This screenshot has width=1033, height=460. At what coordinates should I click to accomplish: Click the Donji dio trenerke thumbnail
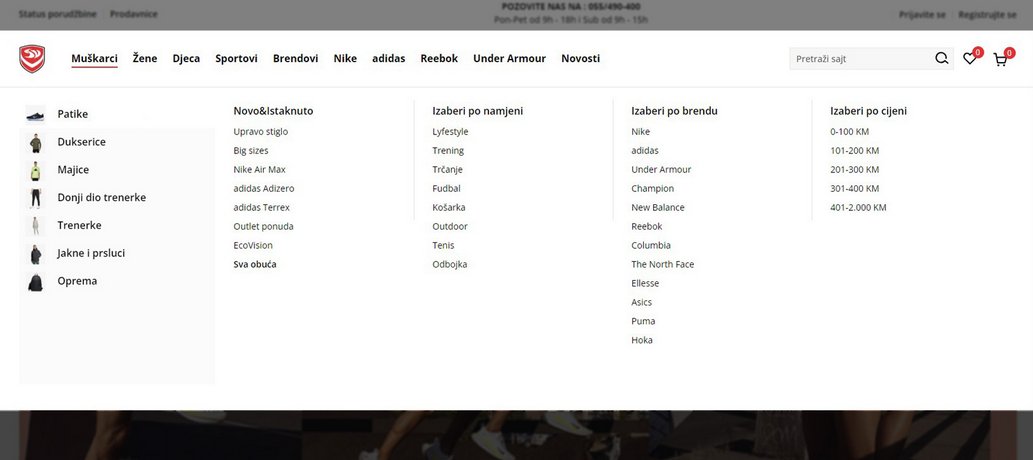click(x=36, y=198)
